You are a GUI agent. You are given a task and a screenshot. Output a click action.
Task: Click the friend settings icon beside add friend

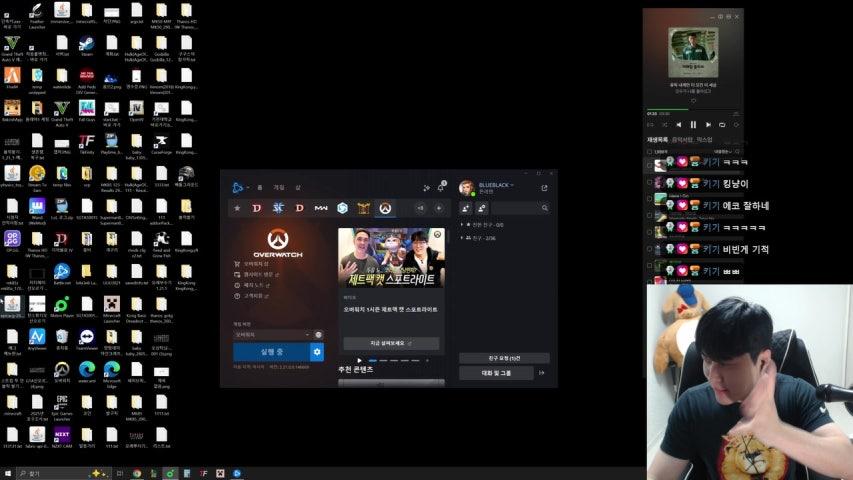(482, 208)
